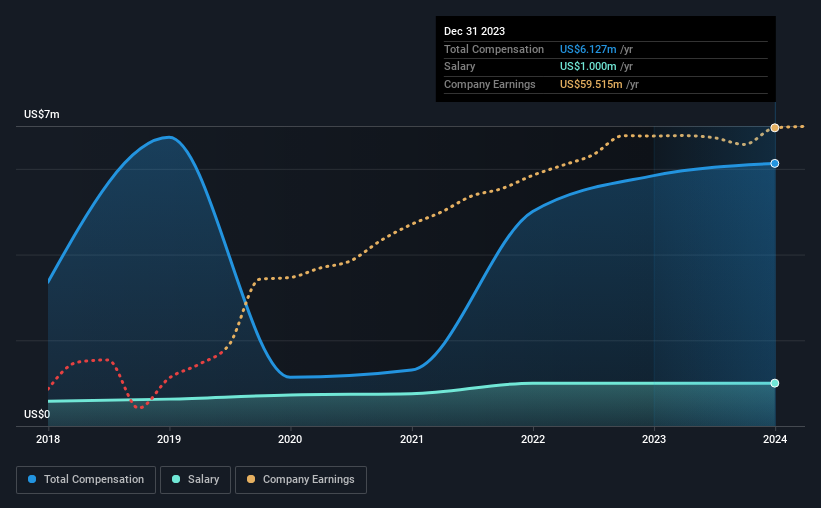
Task: Click the 2021 x-axis label
Action: tap(412, 439)
